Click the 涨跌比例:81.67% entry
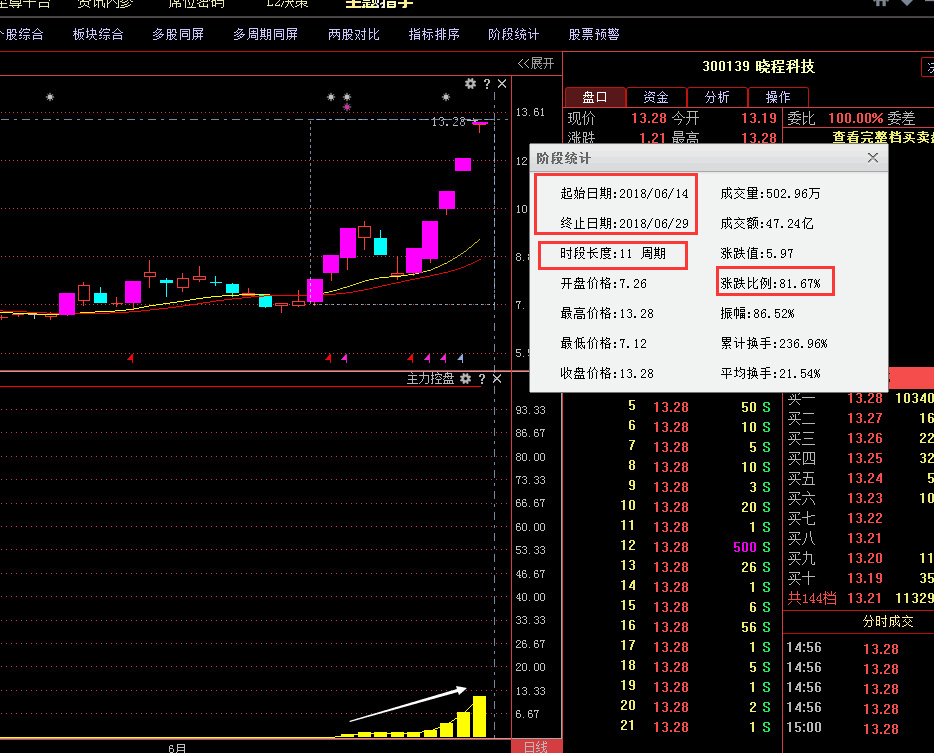 [x=770, y=284]
